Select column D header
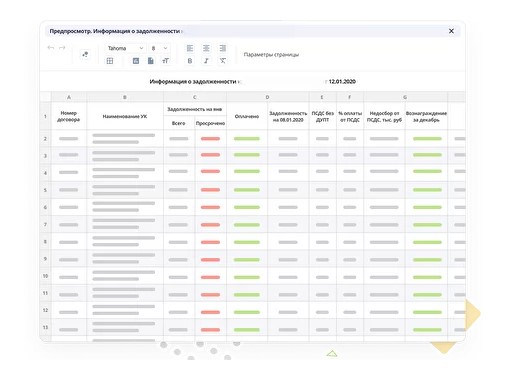The image size is (518, 373). click(267, 97)
